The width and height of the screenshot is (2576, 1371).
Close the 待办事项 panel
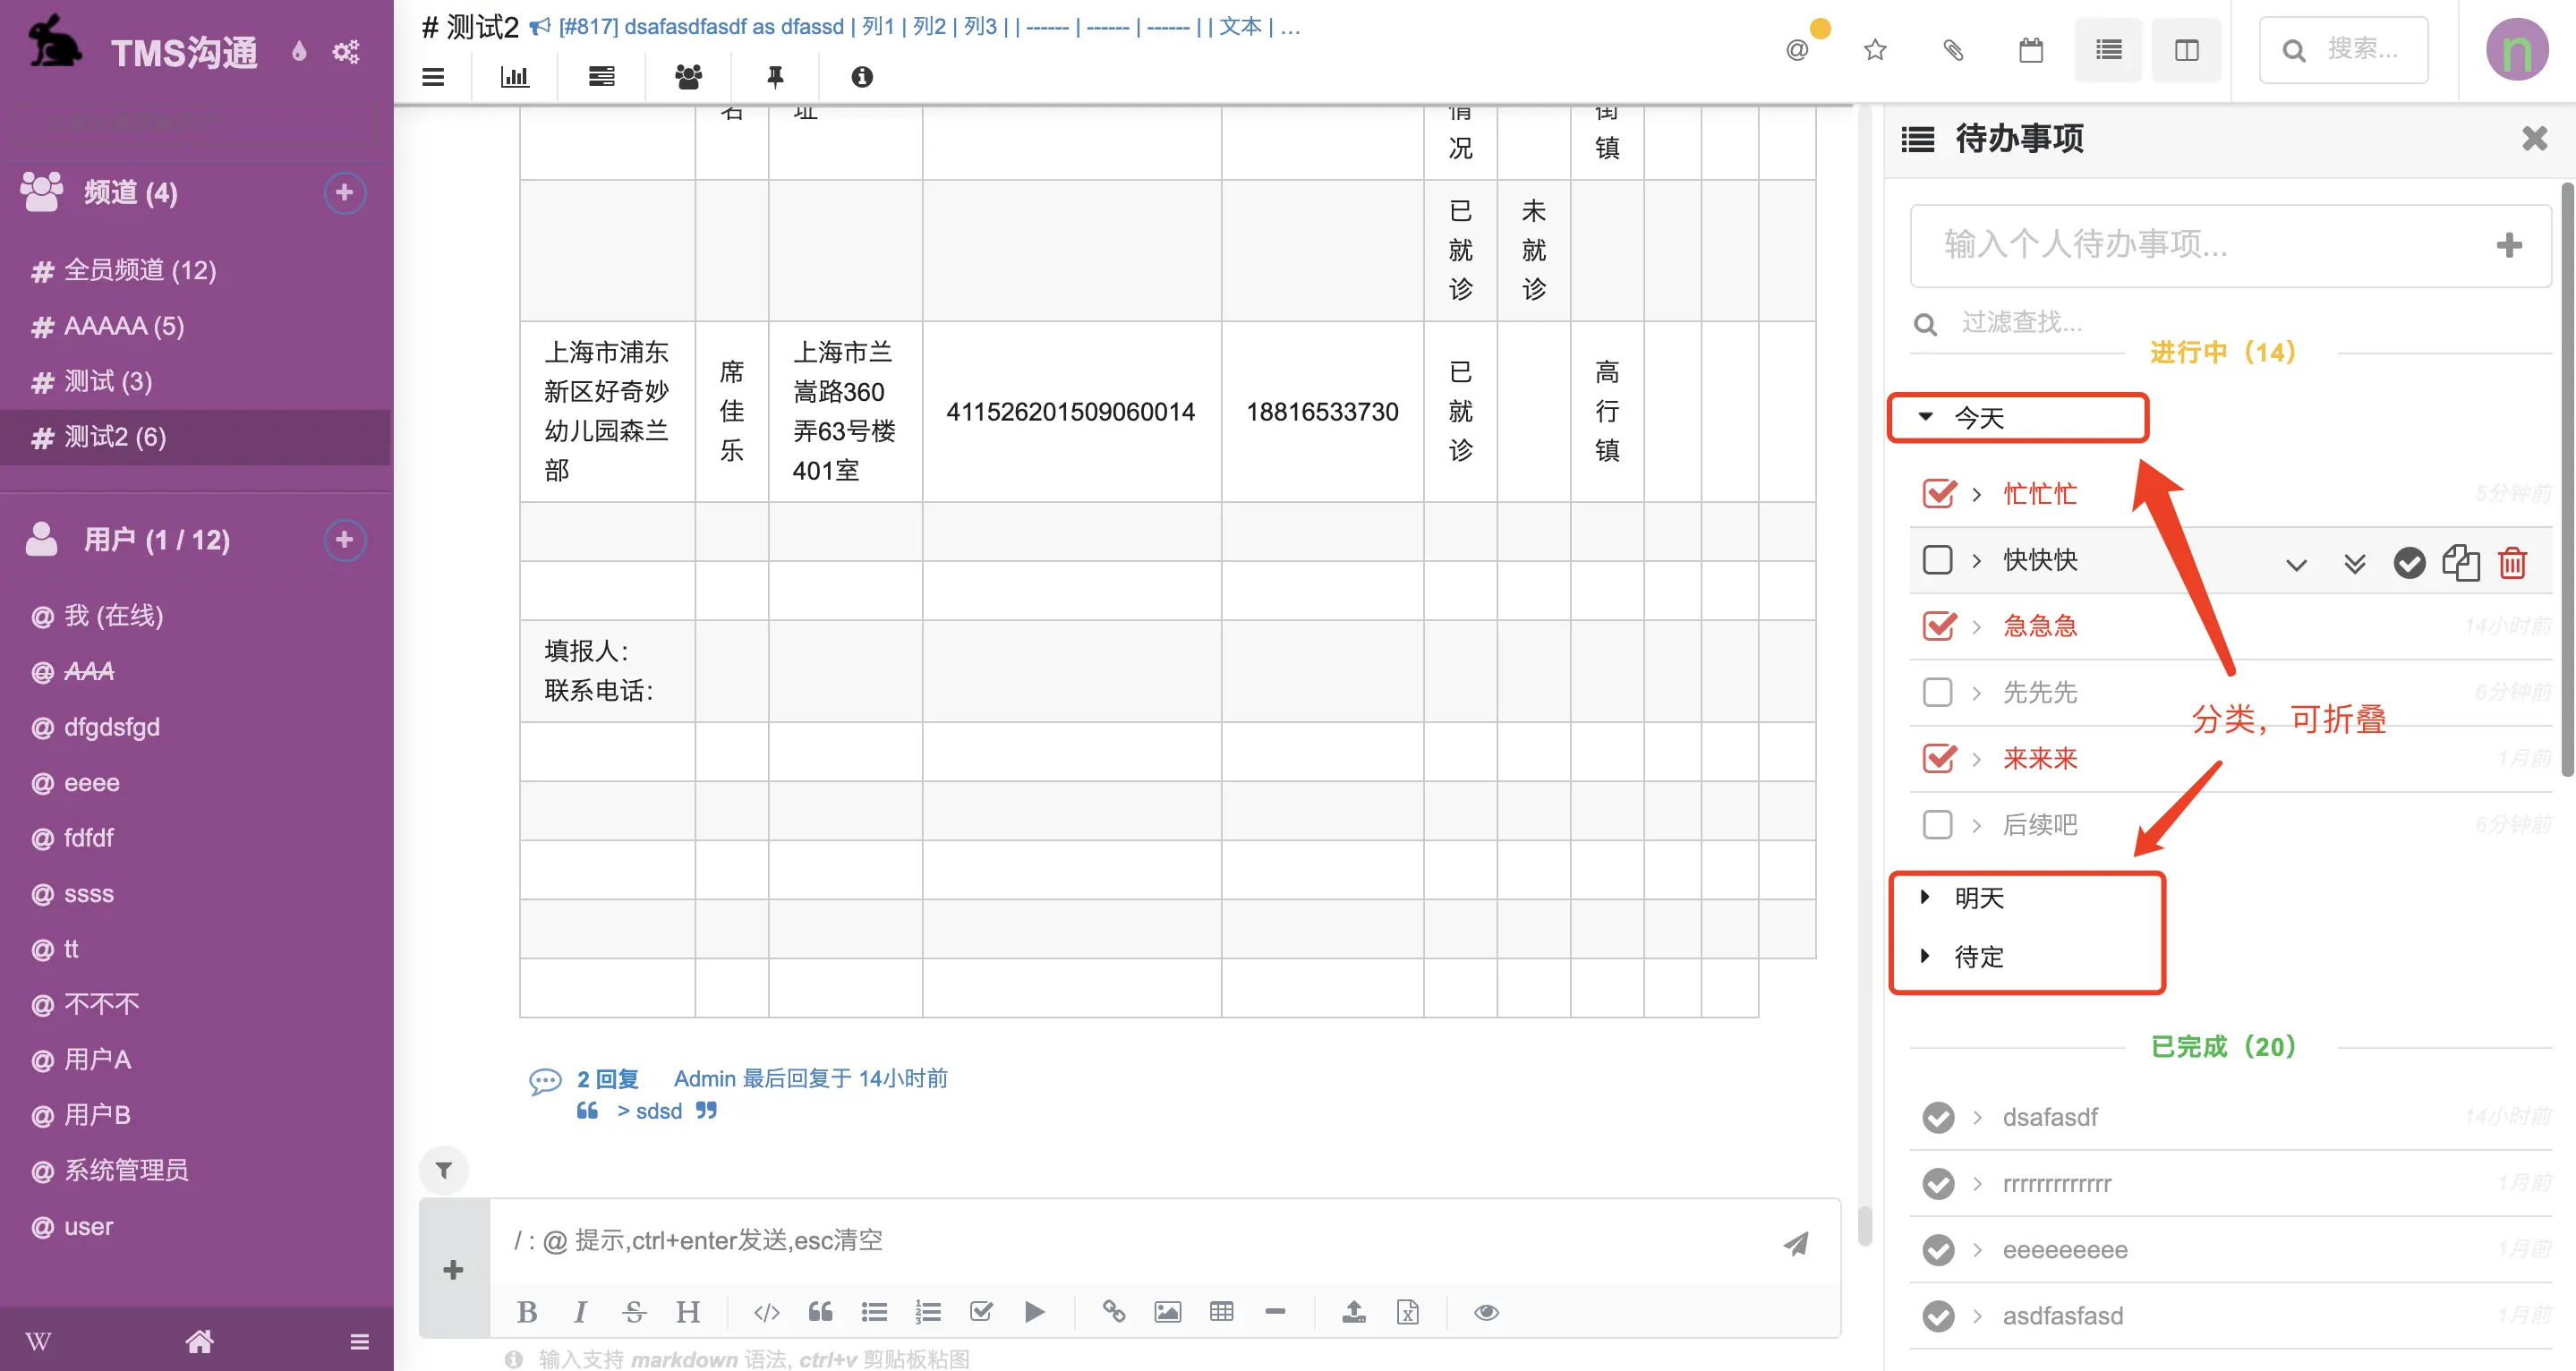point(2534,138)
